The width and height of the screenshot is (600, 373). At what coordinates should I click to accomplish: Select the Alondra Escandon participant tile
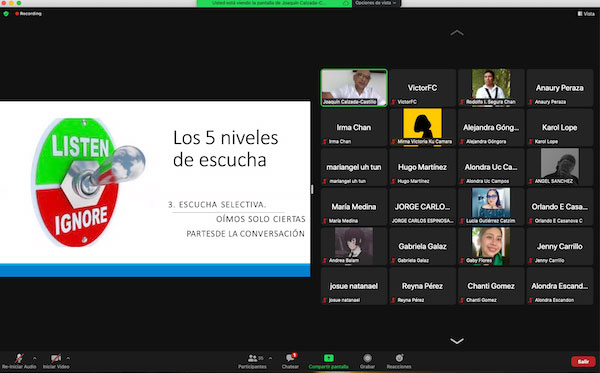[x=560, y=286]
